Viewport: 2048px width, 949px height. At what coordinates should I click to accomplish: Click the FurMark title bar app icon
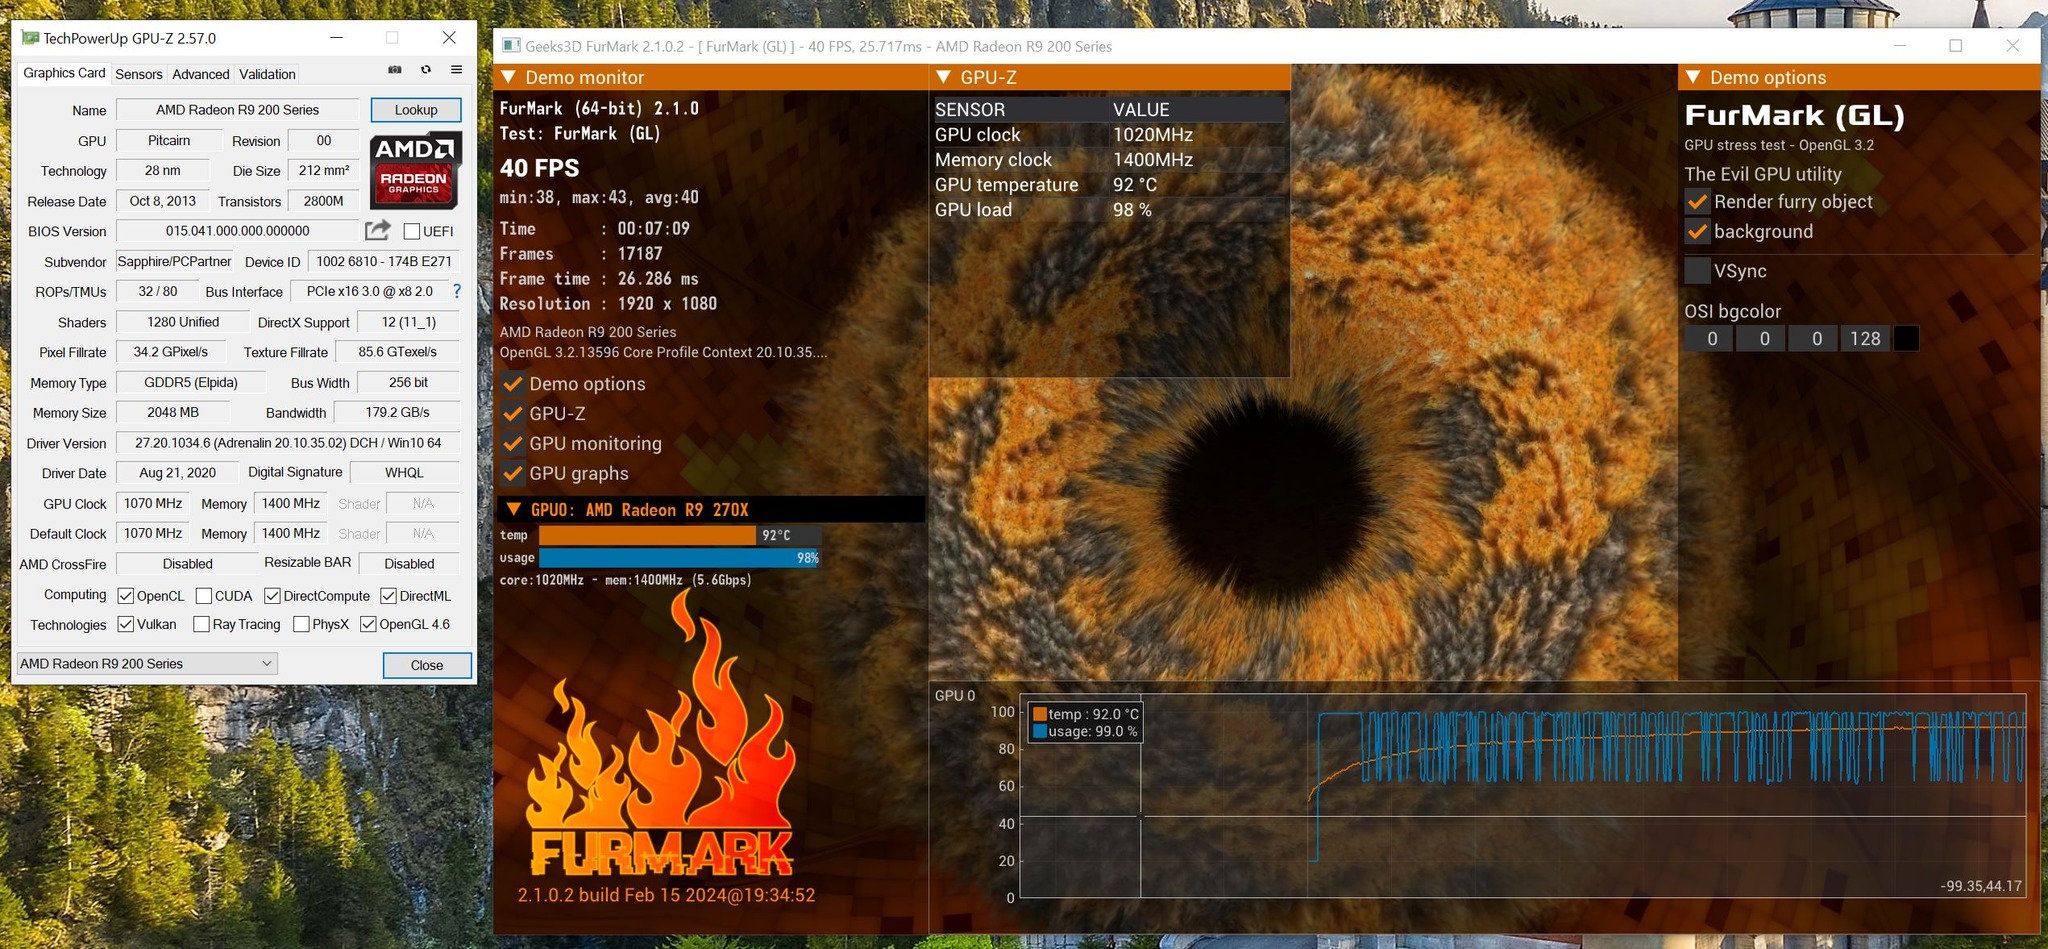click(x=511, y=46)
